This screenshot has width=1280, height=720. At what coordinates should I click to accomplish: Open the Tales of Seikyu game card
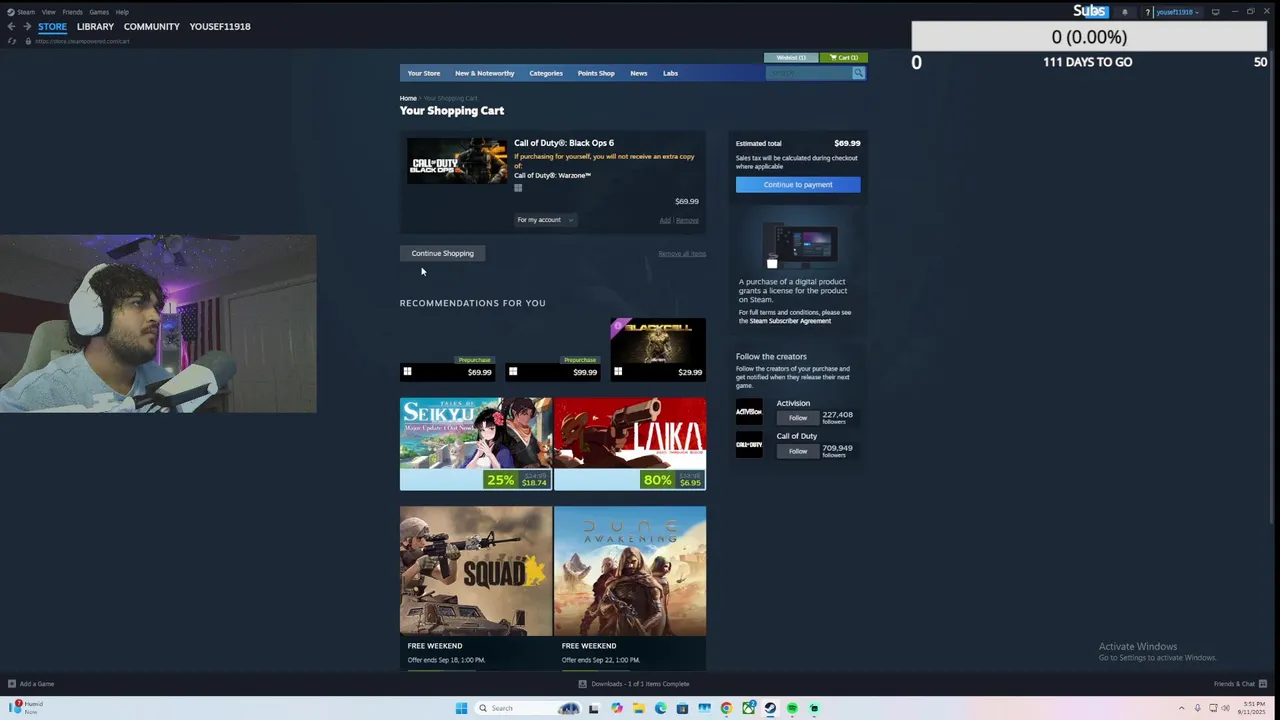tap(476, 444)
